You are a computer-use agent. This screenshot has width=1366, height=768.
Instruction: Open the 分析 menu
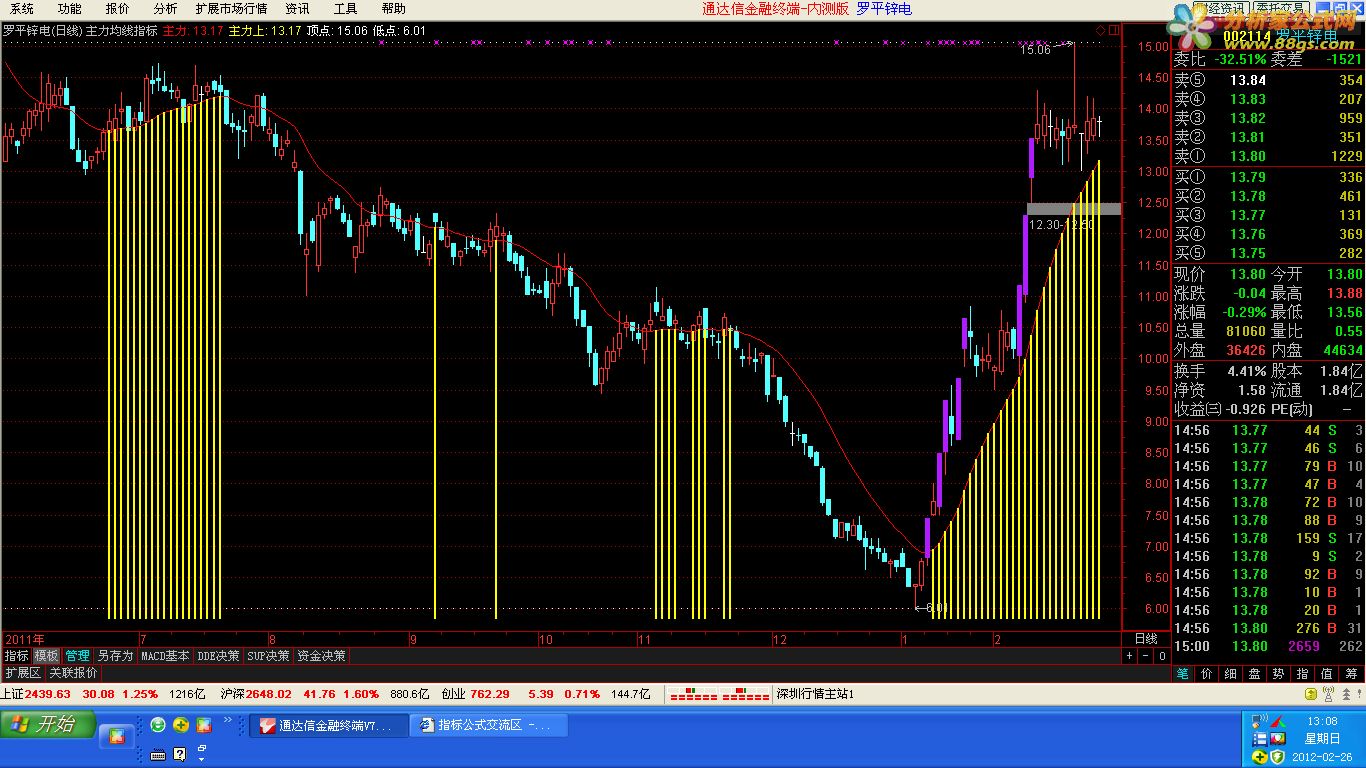[165, 9]
